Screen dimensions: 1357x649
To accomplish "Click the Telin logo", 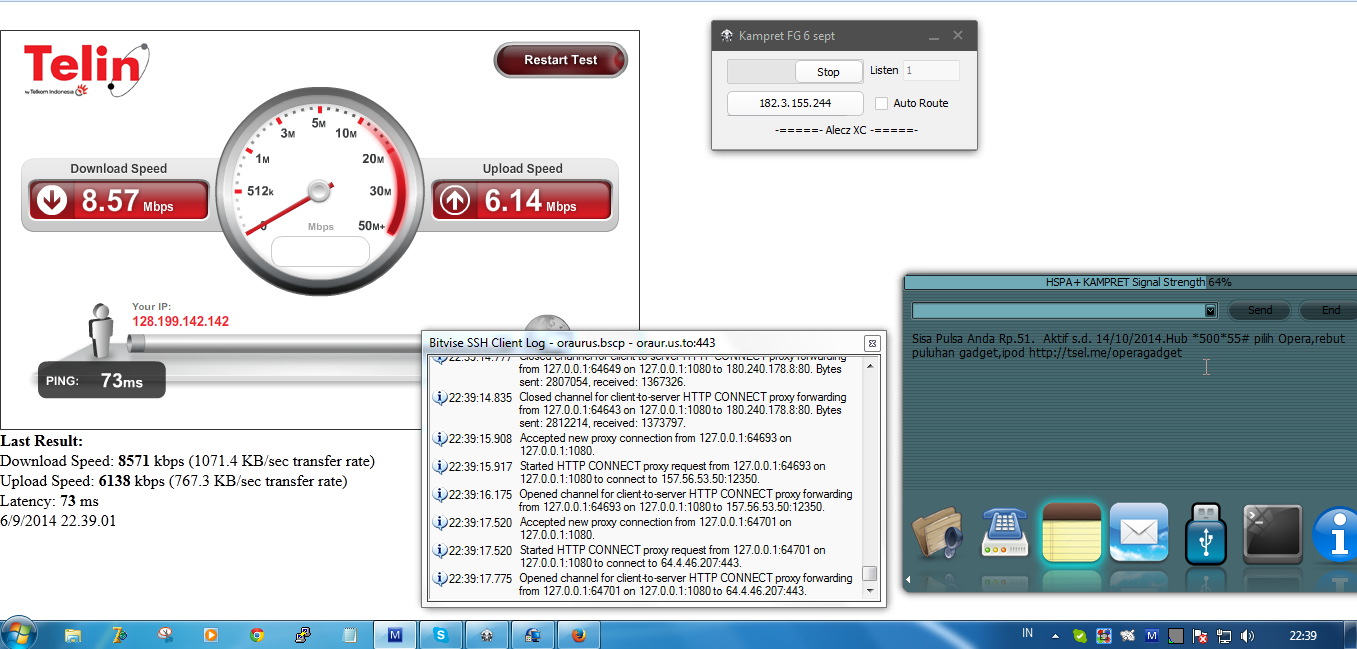I will [x=87, y=70].
